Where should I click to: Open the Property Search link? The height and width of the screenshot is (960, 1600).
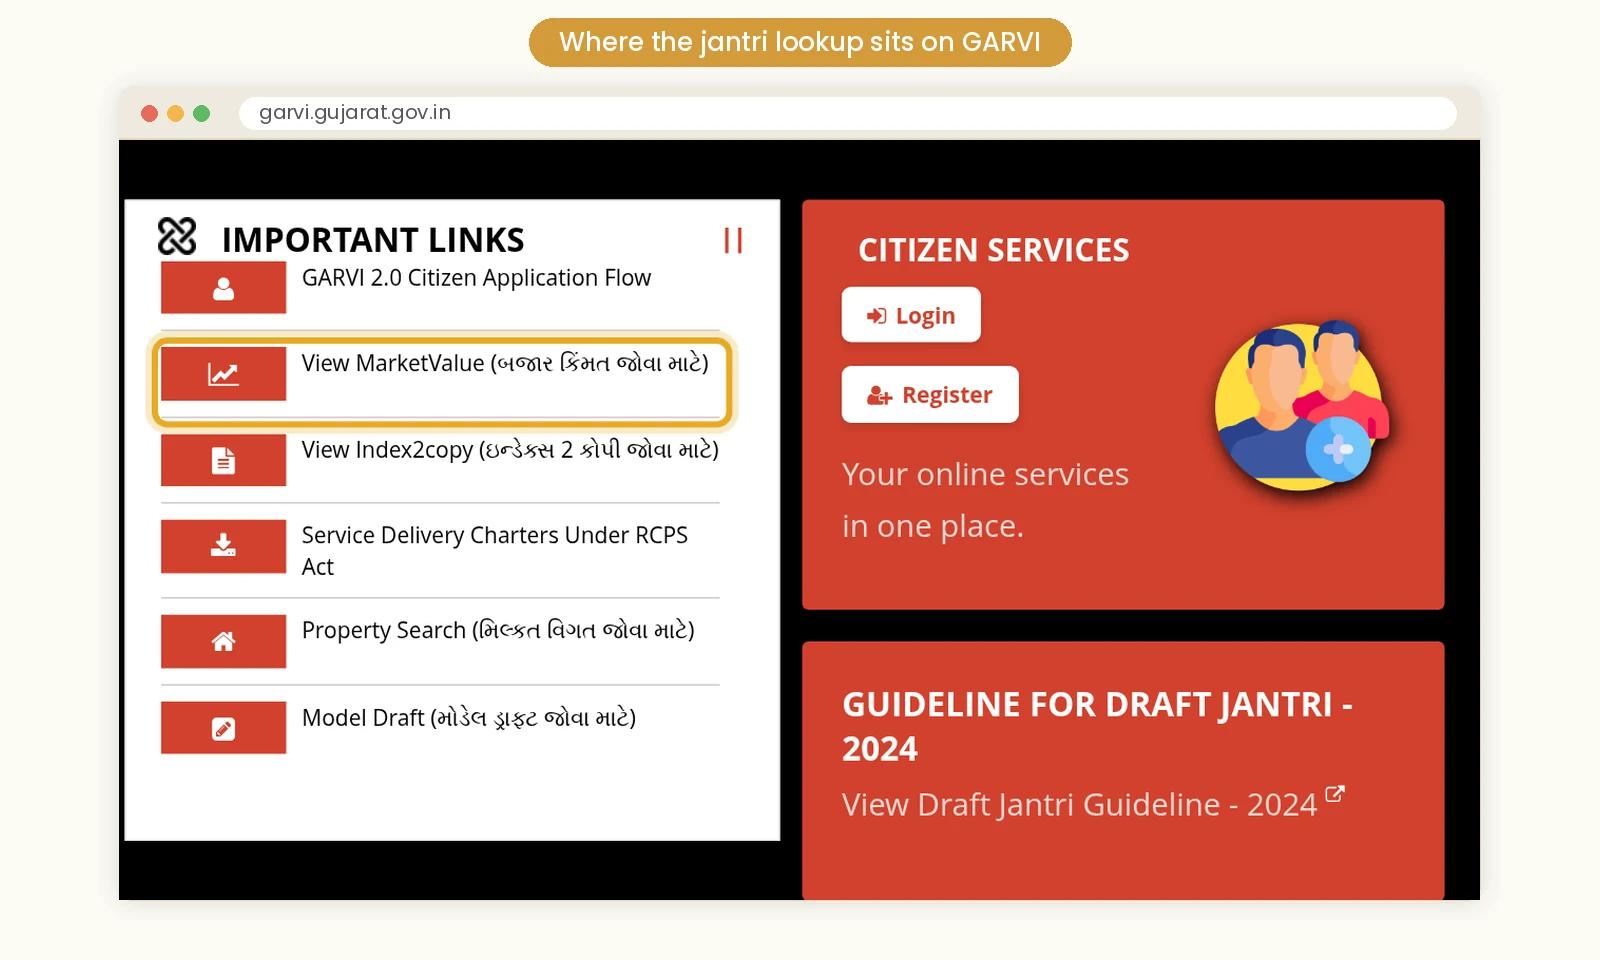[498, 631]
